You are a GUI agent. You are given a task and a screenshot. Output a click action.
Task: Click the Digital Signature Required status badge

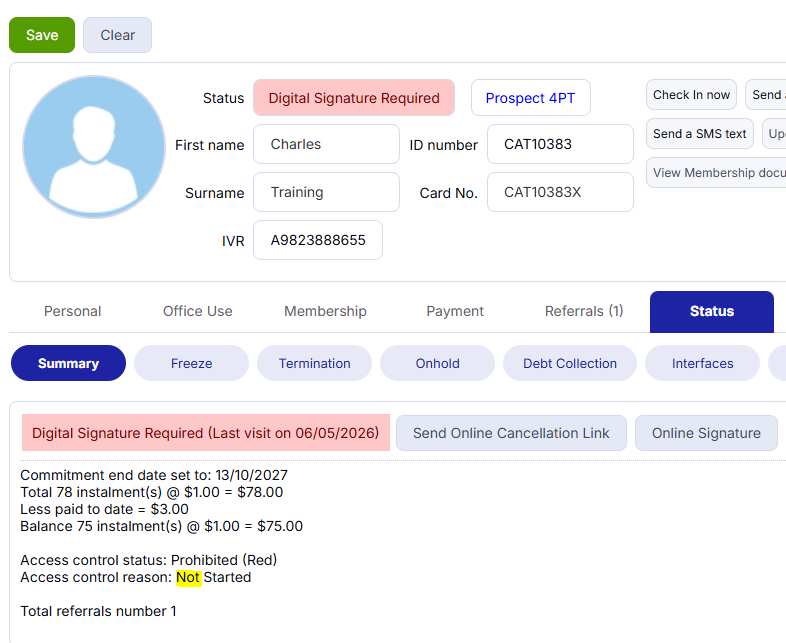(354, 98)
